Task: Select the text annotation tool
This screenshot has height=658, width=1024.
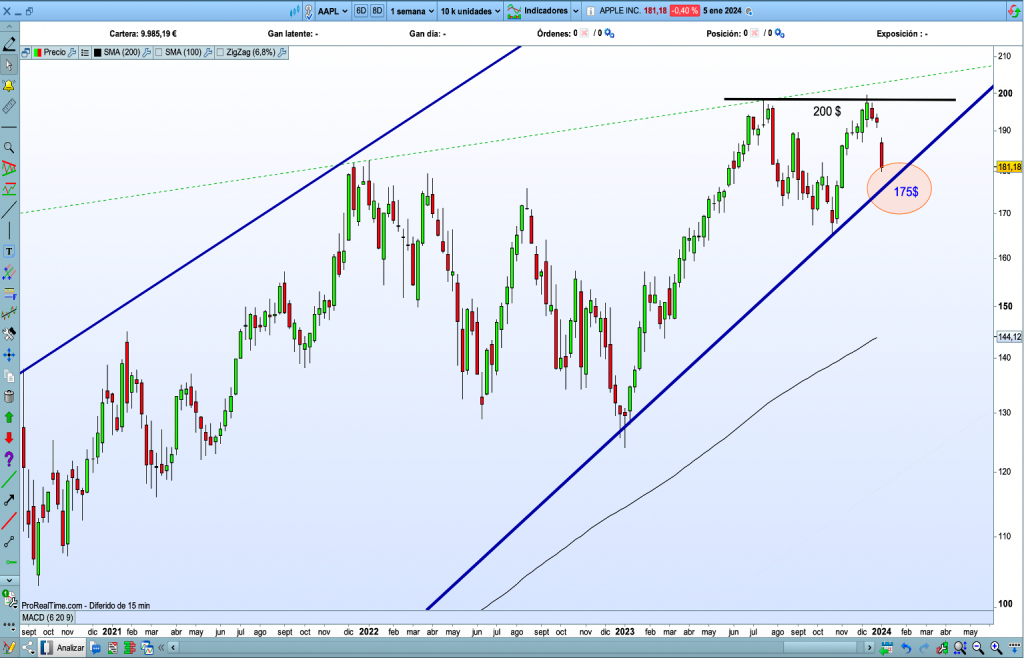Action: click(x=9, y=251)
